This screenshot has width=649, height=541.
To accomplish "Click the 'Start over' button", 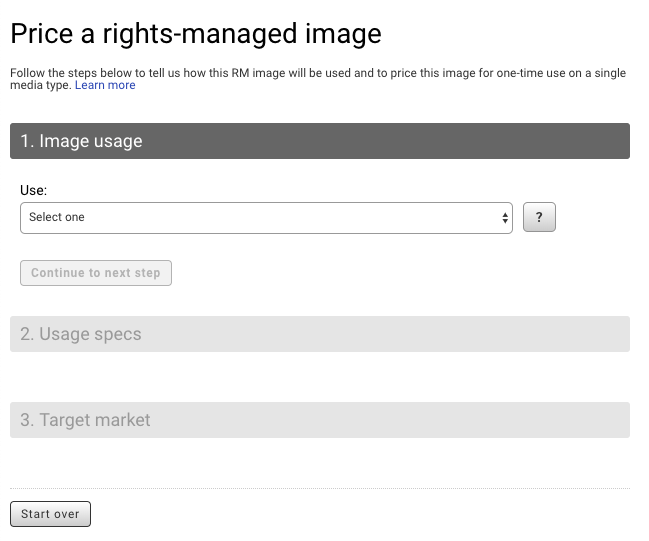I will (50, 514).
